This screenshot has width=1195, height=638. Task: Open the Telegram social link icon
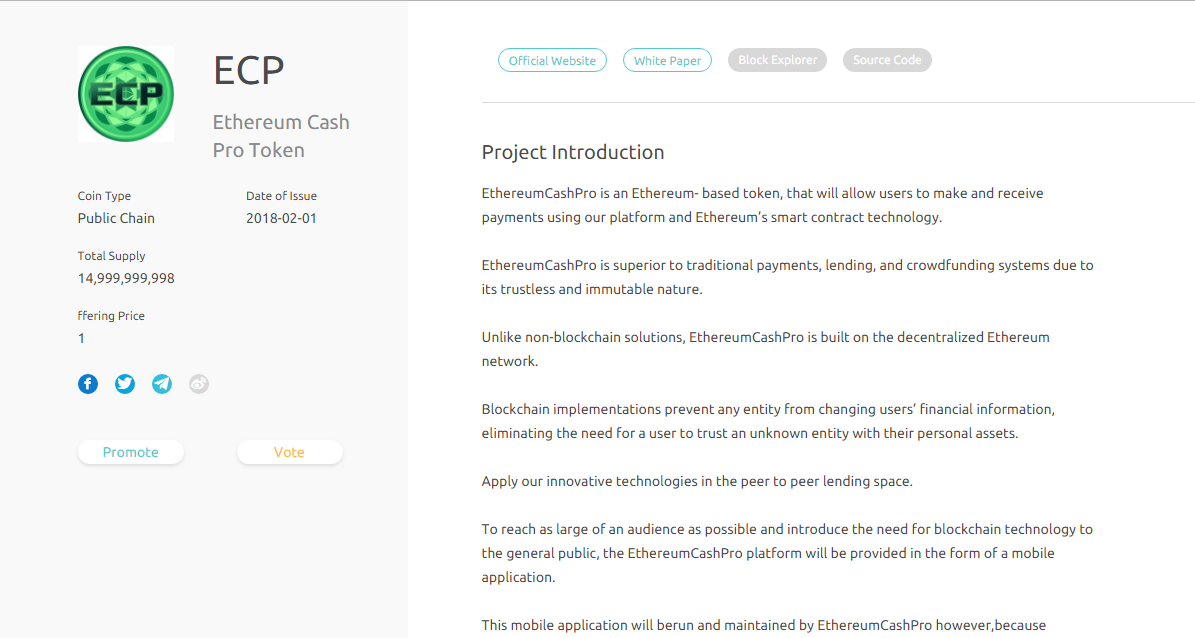tap(162, 384)
